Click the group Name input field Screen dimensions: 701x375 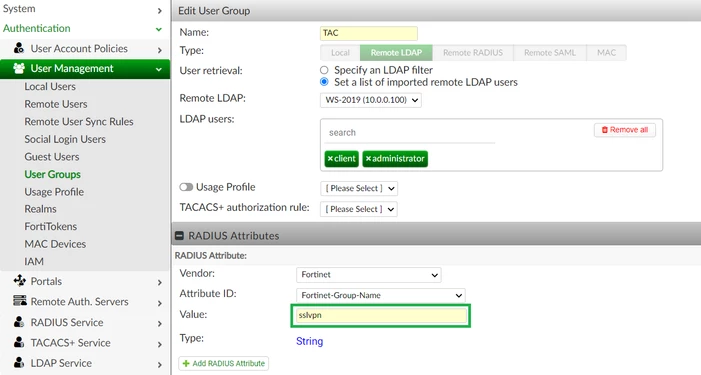coord(369,33)
